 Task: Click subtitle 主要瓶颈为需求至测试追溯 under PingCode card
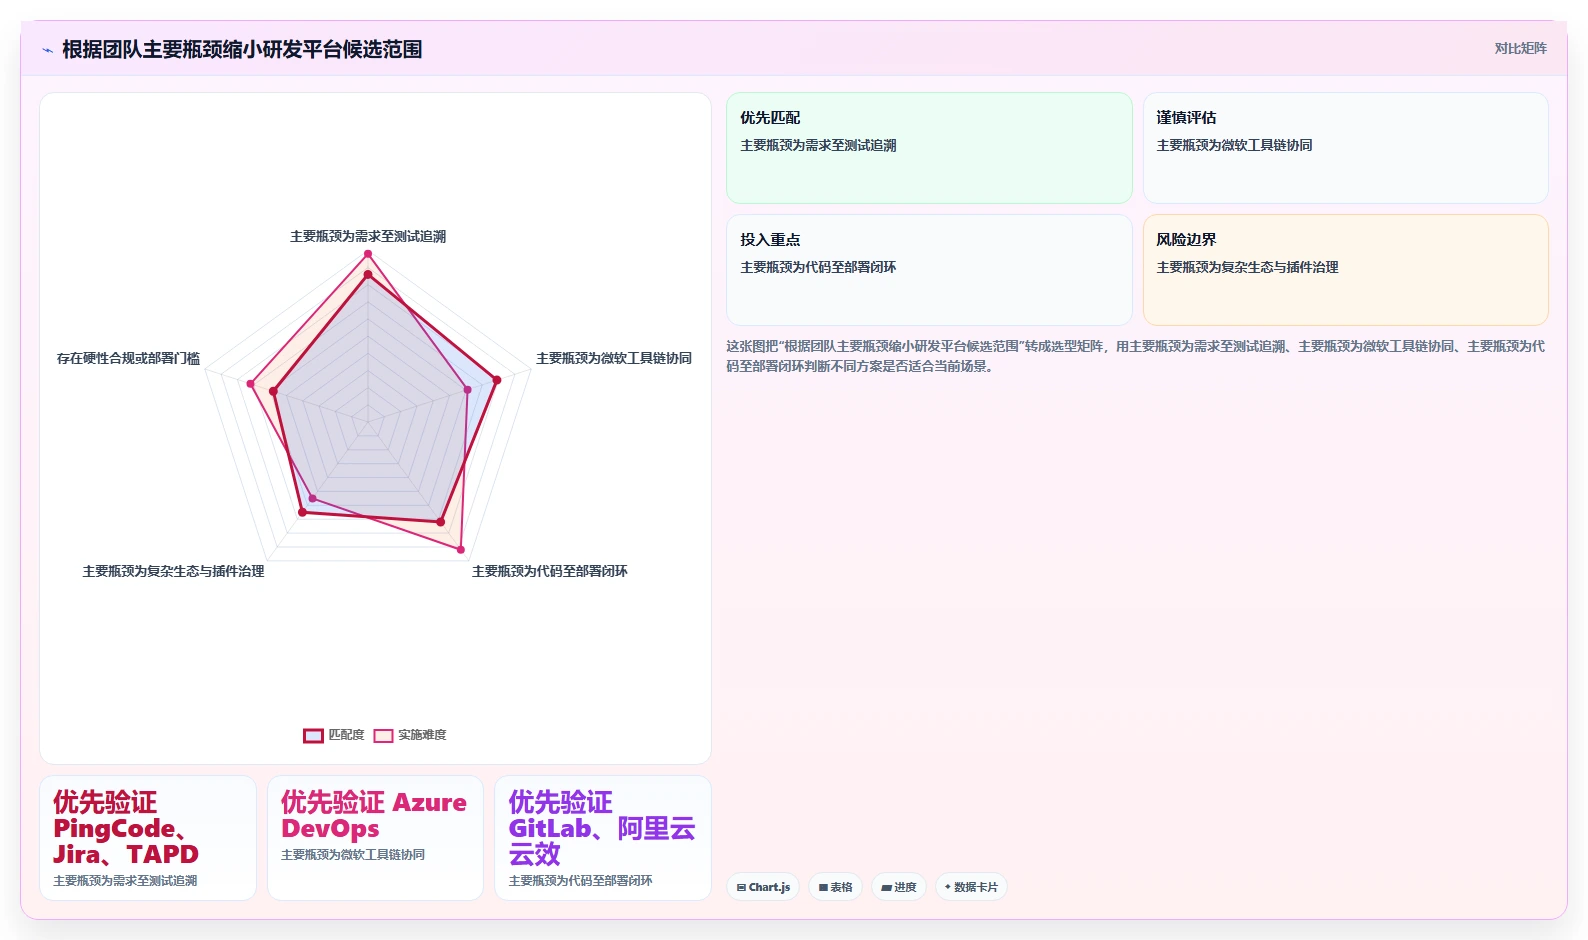click(x=125, y=881)
